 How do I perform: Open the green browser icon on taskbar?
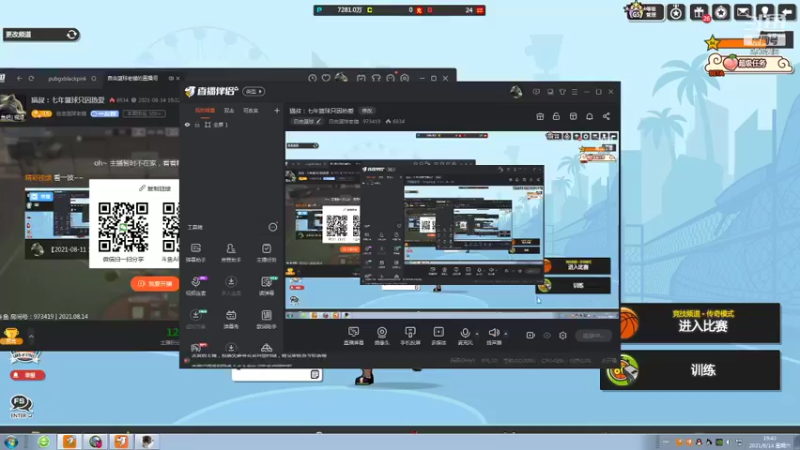44,441
